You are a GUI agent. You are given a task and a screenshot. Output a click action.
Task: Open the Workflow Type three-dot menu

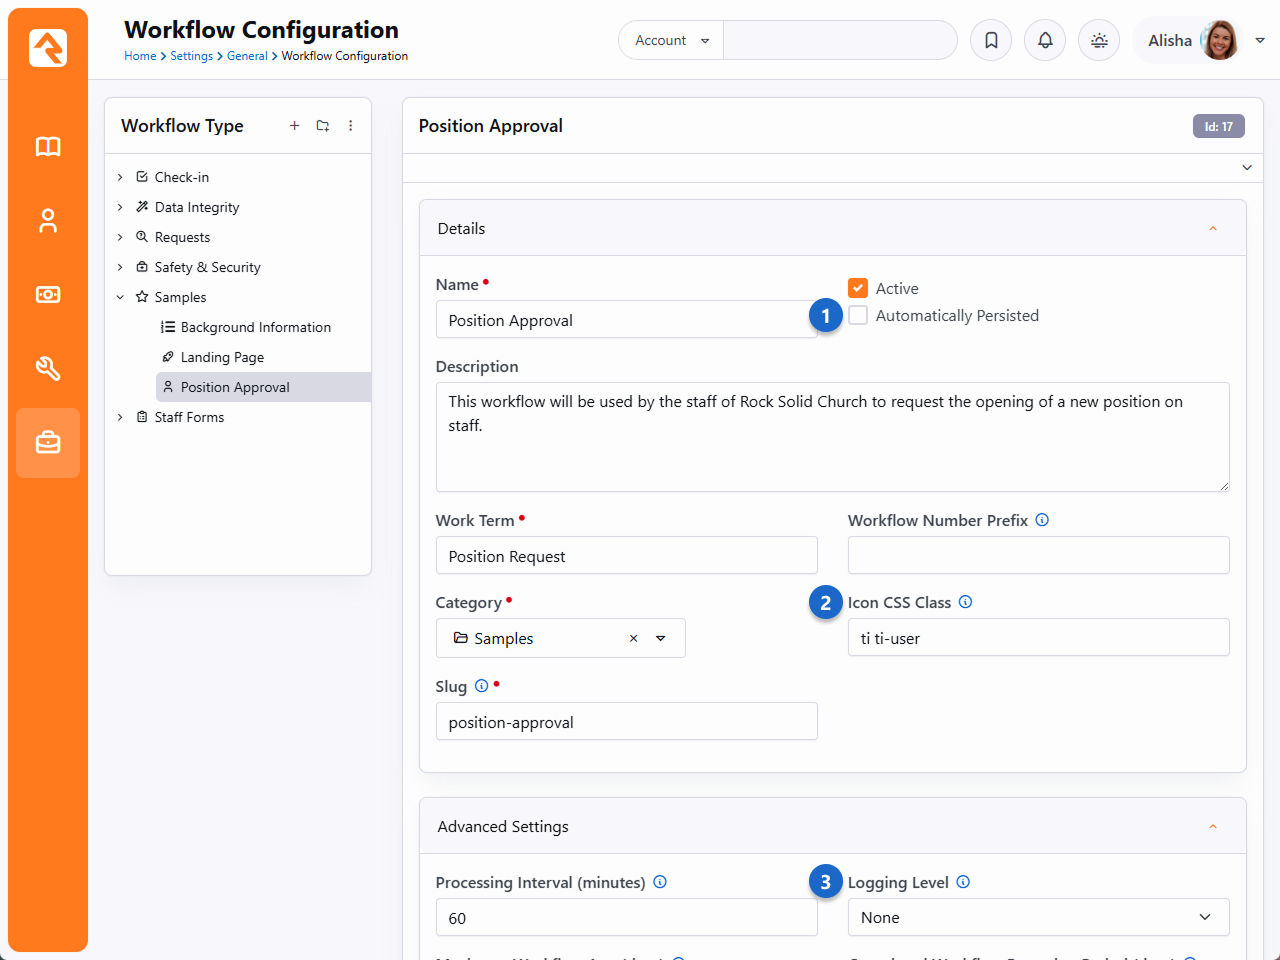click(351, 126)
